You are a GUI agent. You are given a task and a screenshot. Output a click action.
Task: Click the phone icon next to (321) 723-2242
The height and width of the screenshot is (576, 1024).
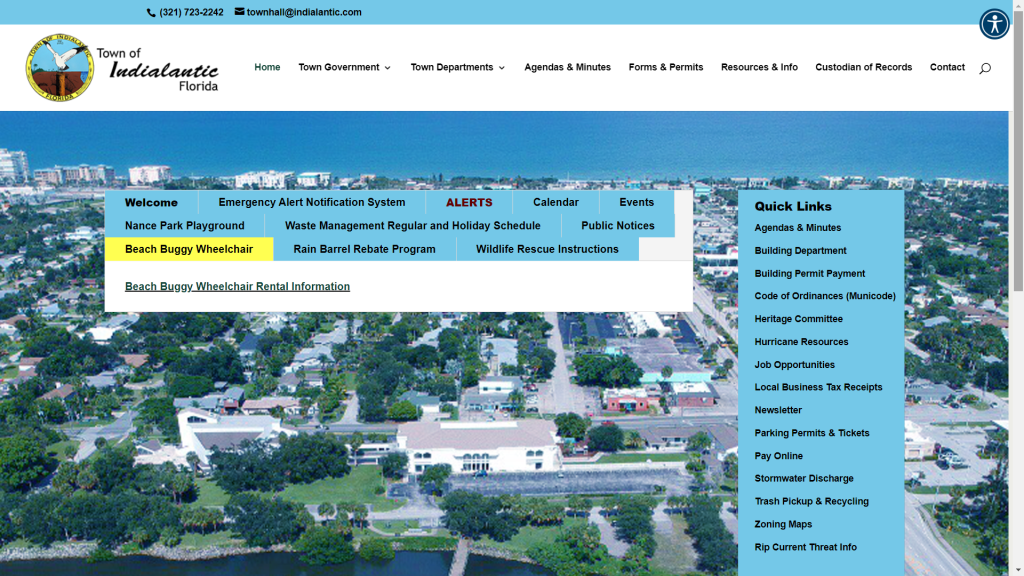tap(150, 12)
